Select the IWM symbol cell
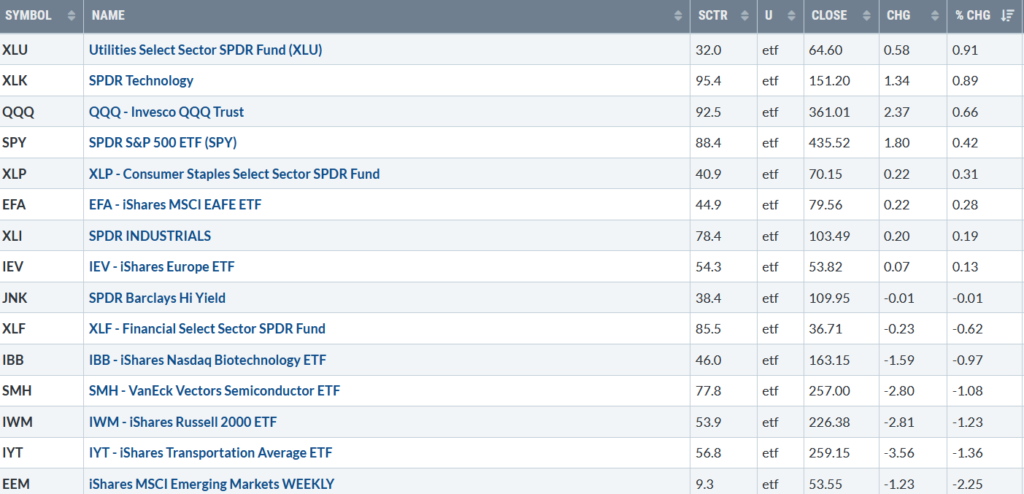This screenshot has width=1024, height=494. coord(42,422)
